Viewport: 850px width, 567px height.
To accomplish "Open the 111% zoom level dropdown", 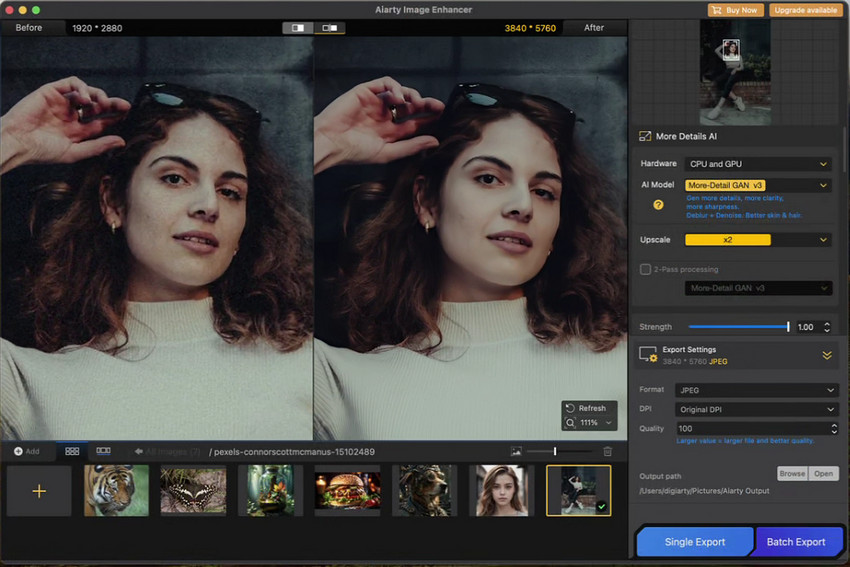I will click(595, 422).
